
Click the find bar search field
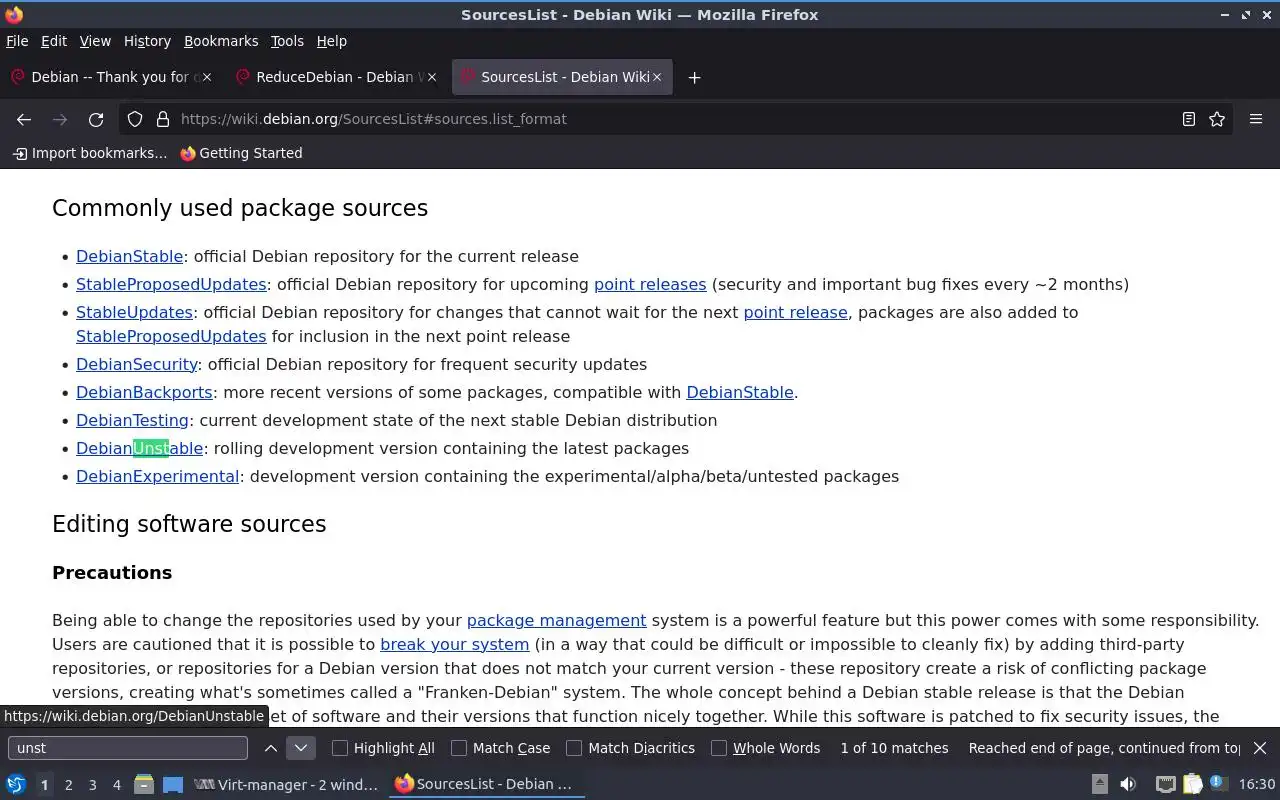[x=127, y=748]
